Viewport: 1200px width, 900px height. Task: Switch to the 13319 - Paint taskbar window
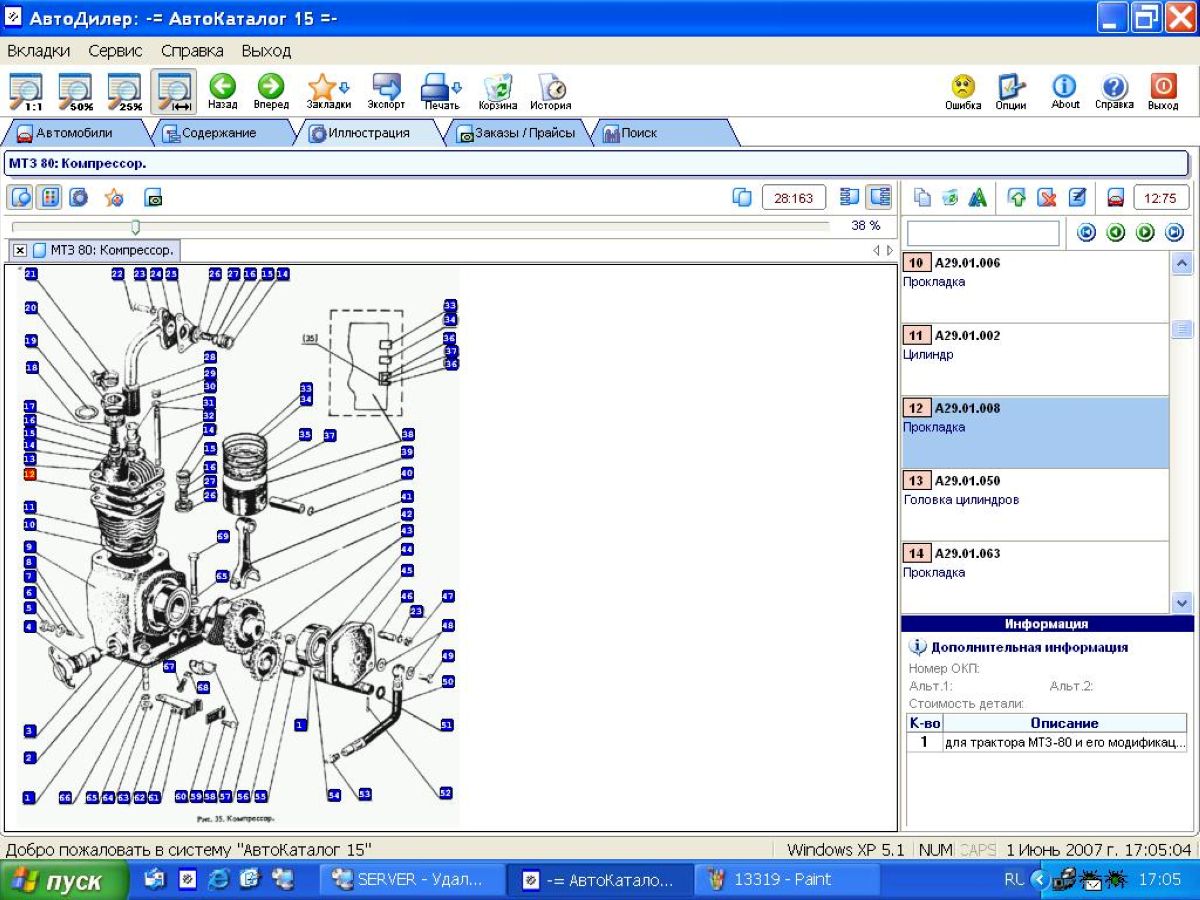[x=786, y=880]
